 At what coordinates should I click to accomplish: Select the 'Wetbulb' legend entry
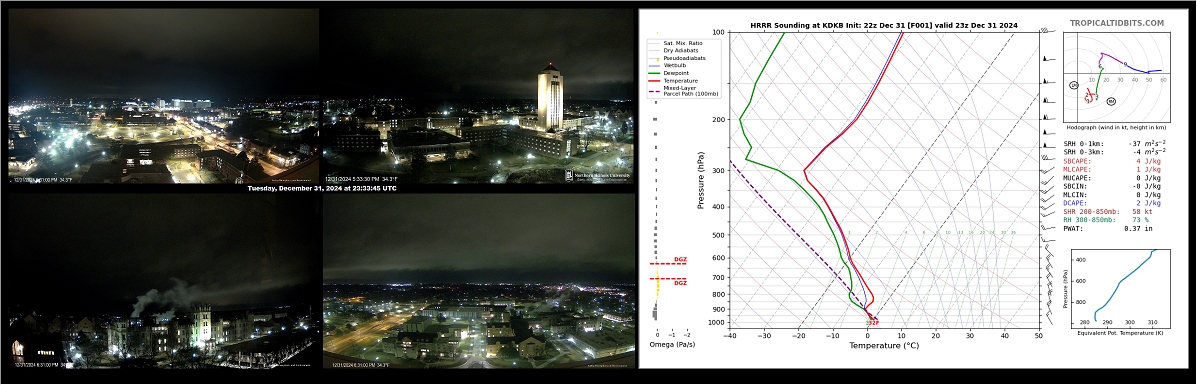(666, 65)
